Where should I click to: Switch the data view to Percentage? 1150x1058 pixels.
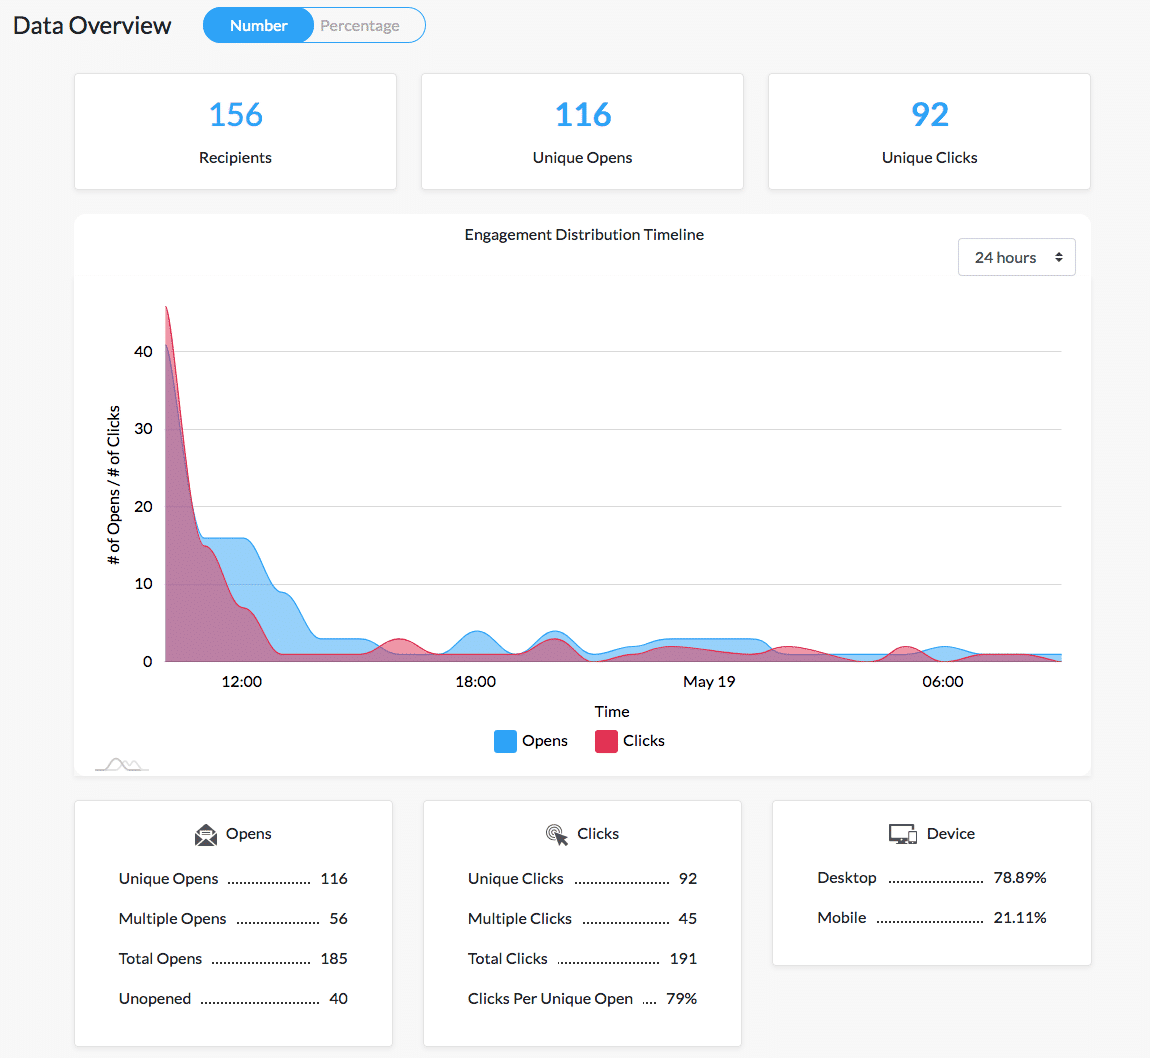point(360,26)
